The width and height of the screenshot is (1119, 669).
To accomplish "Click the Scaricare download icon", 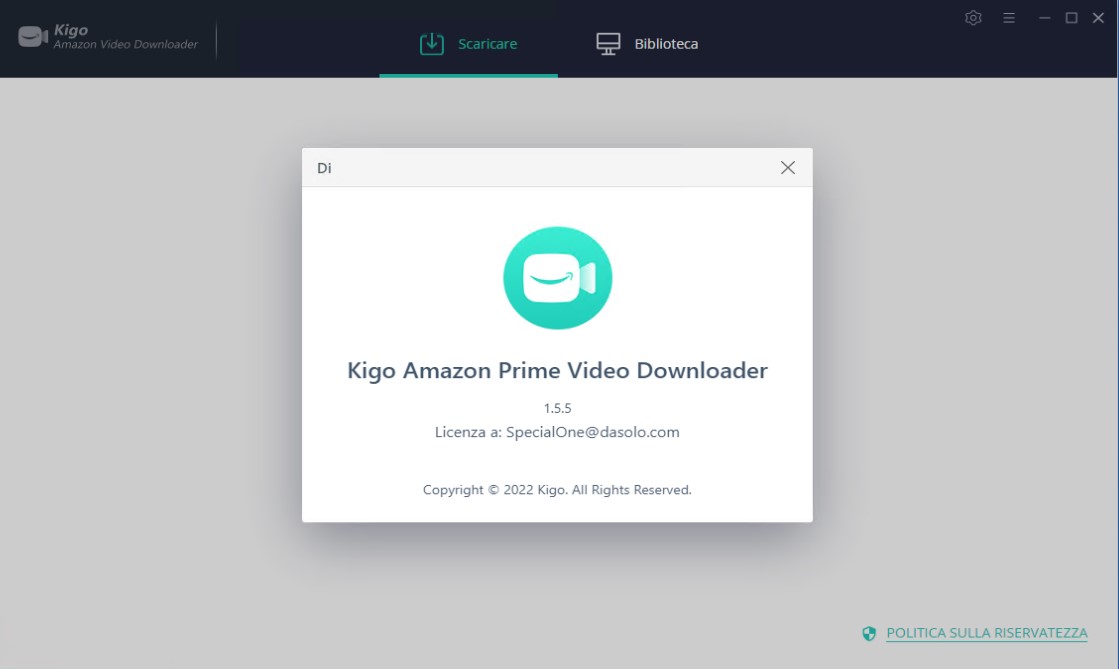I will (432, 44).
